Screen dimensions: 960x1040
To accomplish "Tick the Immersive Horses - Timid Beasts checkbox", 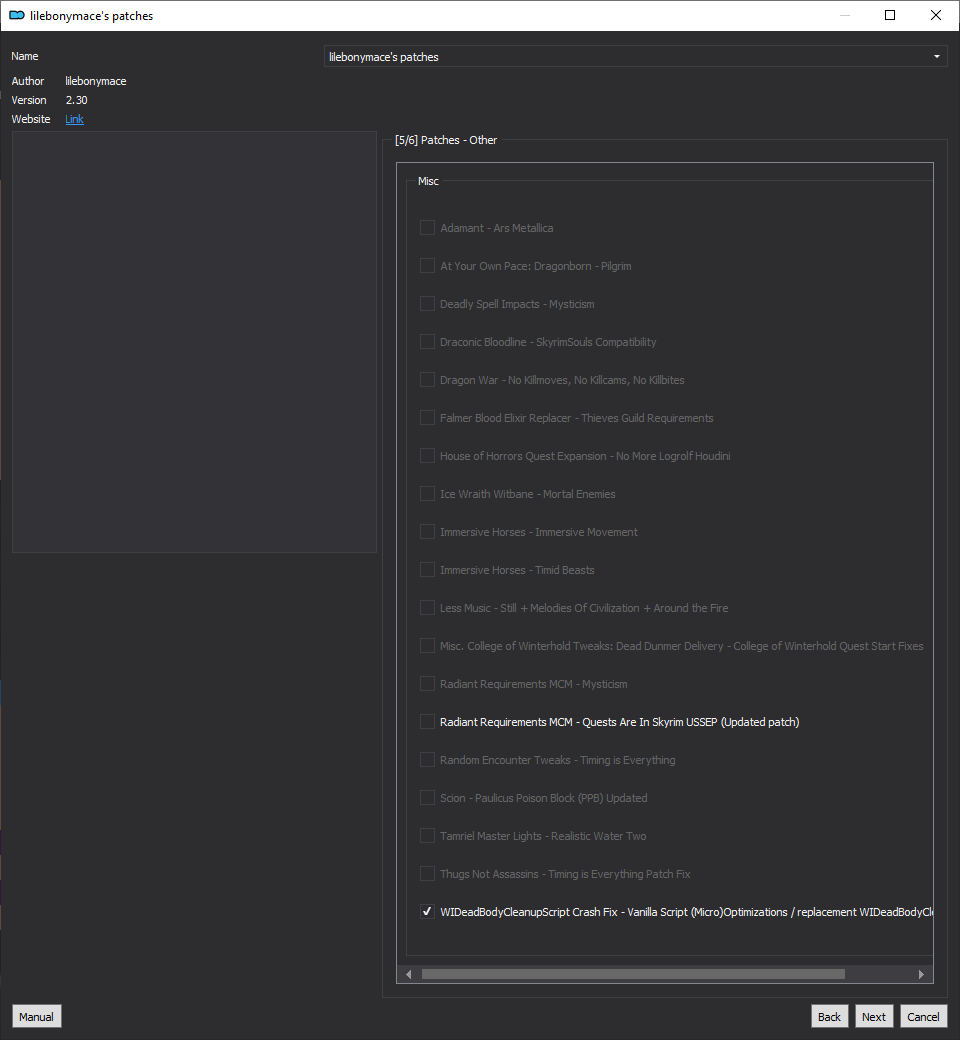I will pos(428,570).
